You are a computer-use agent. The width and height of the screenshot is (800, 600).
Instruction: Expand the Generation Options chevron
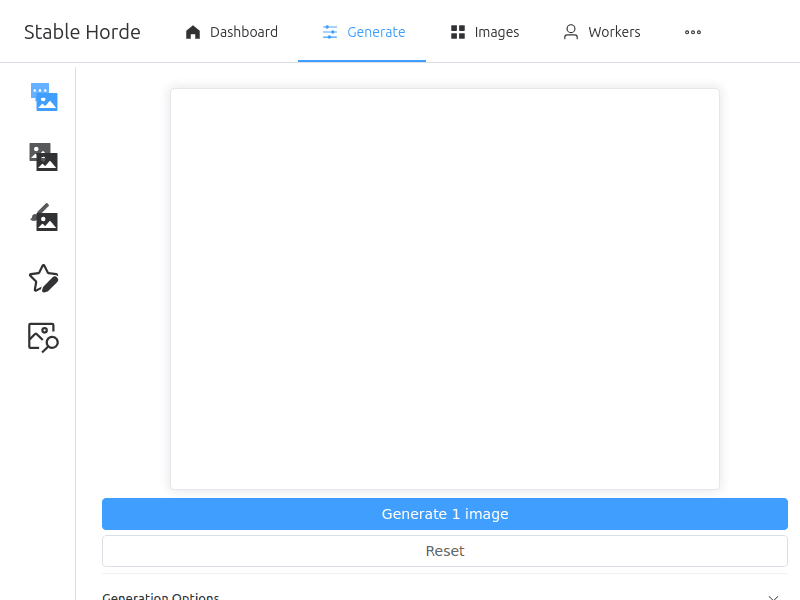[773, 596]
